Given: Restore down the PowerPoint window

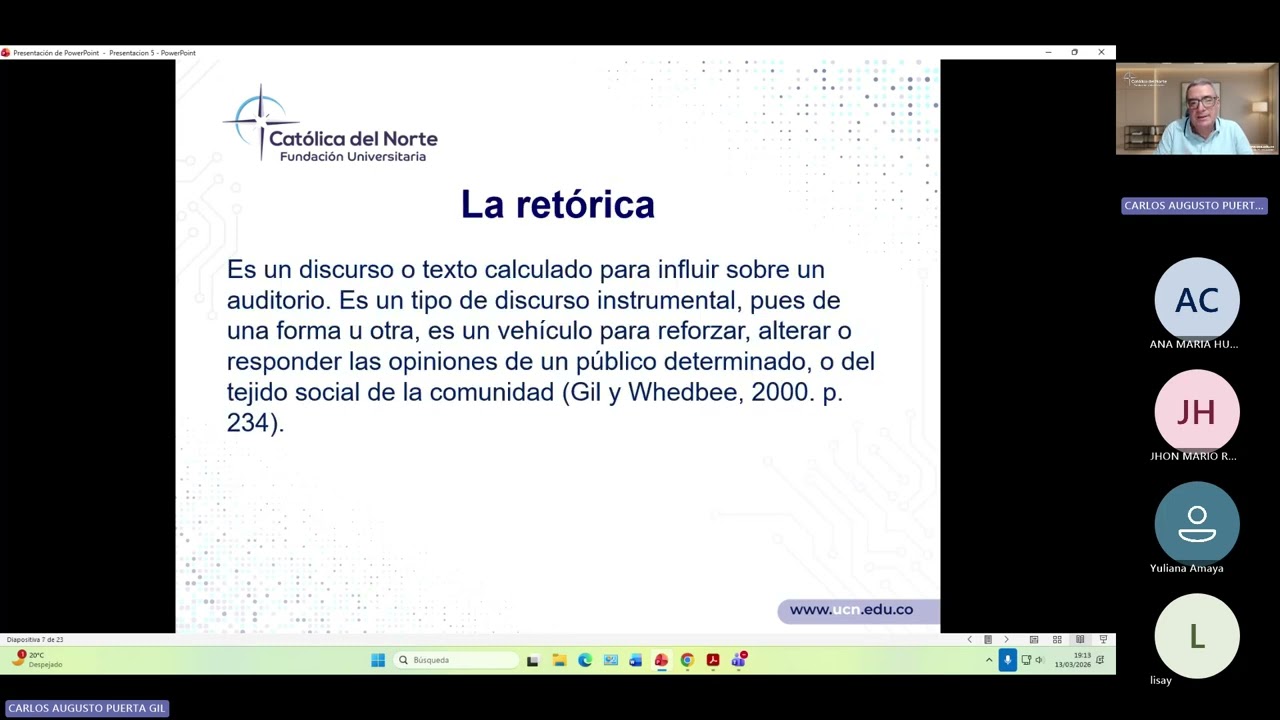Looking at the screenshot, I should click(x=1074, y=52).
